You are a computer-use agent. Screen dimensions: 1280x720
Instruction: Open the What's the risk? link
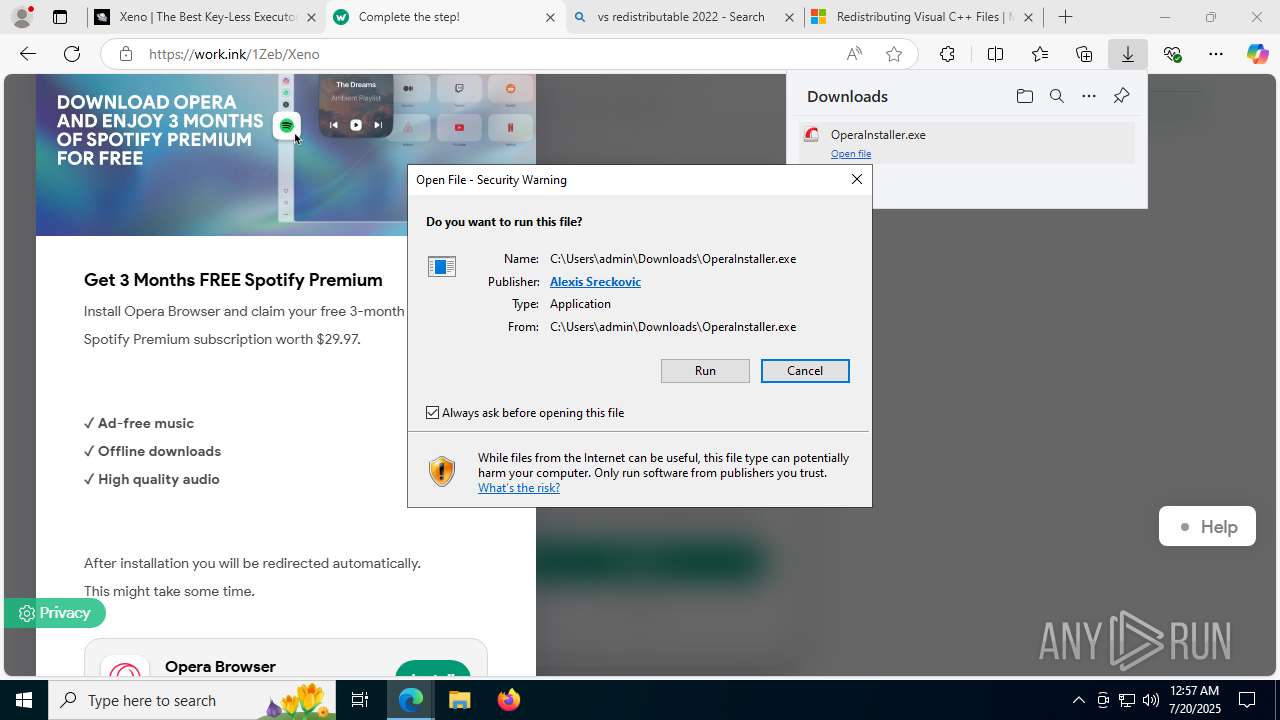pyautogui.click(x=519, y=488)
